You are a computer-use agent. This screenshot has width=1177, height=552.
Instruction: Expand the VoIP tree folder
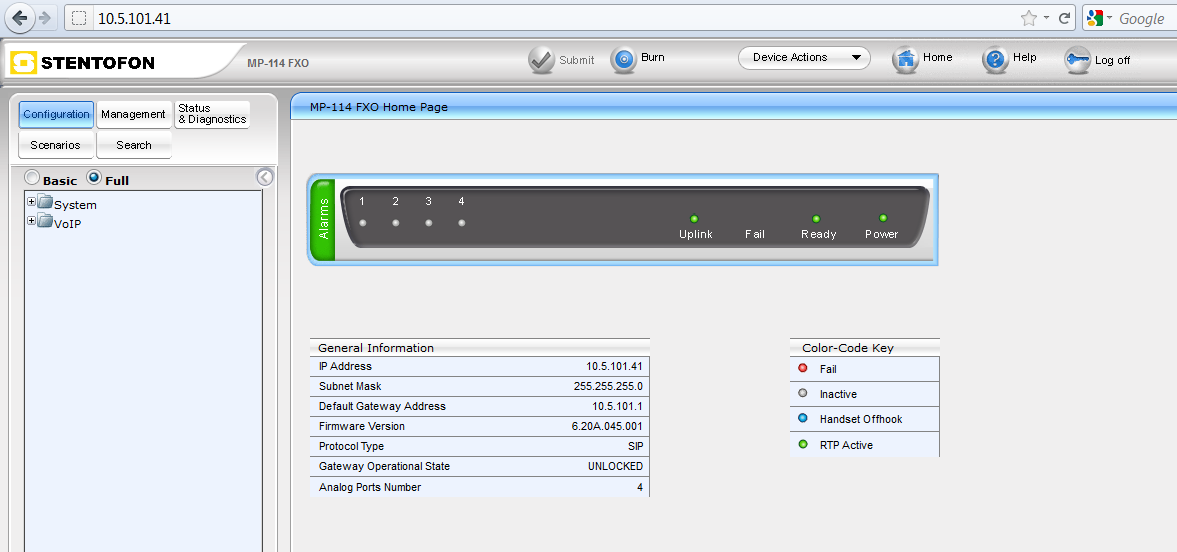coord(31,221)
